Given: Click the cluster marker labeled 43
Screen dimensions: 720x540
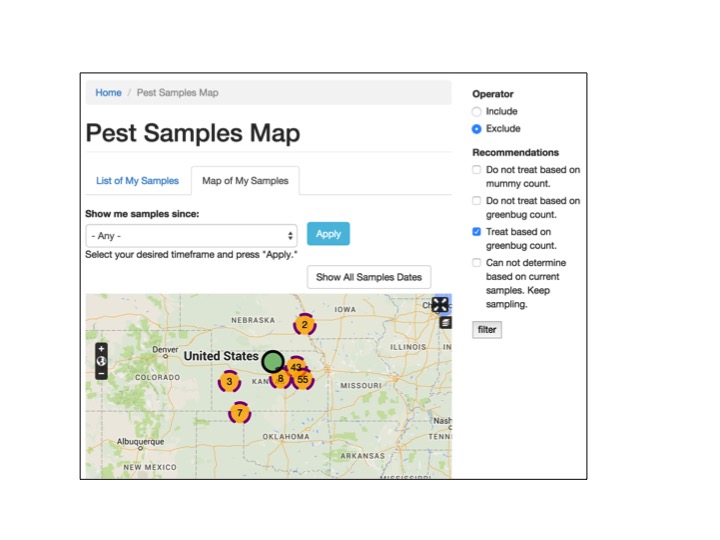Looking at the screenshot, I should (x=296, y=366).
